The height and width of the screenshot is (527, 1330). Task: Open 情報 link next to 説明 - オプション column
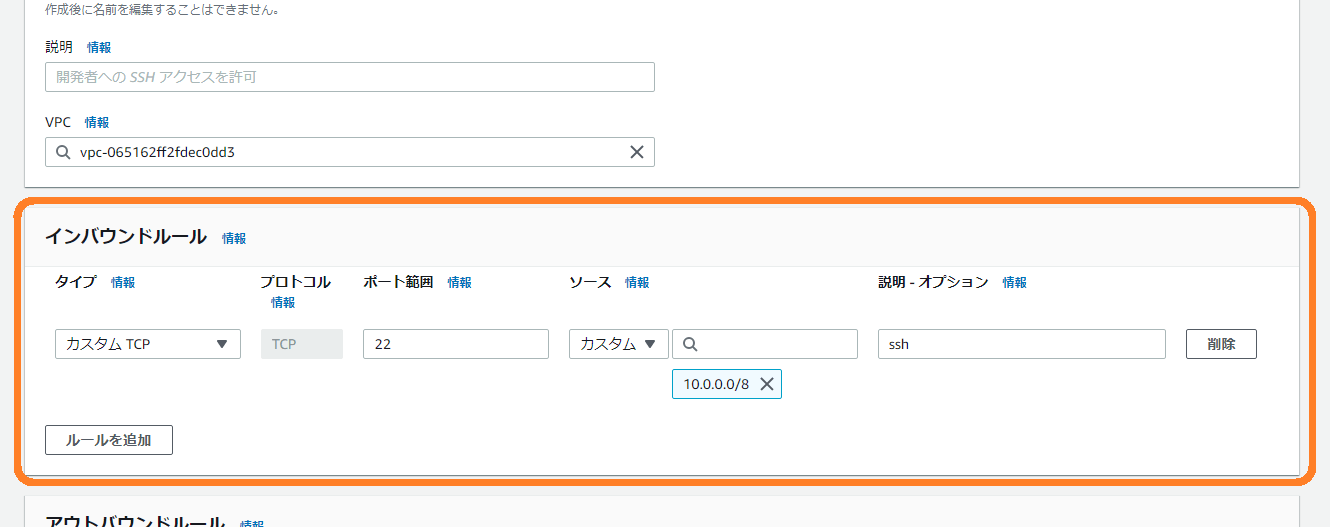[1015, 282]
